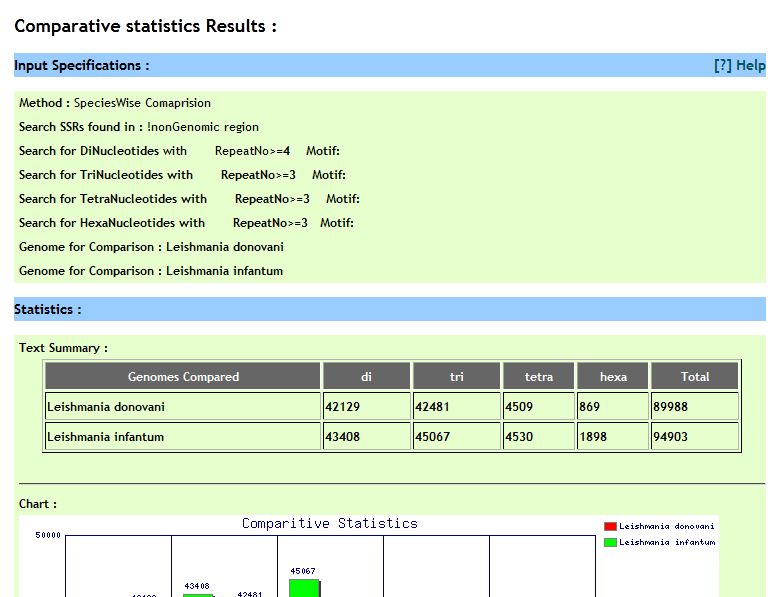777x597 pixels.
Task: Click the green chart bar labeled 45067
Action: click(x=303, y=588)
